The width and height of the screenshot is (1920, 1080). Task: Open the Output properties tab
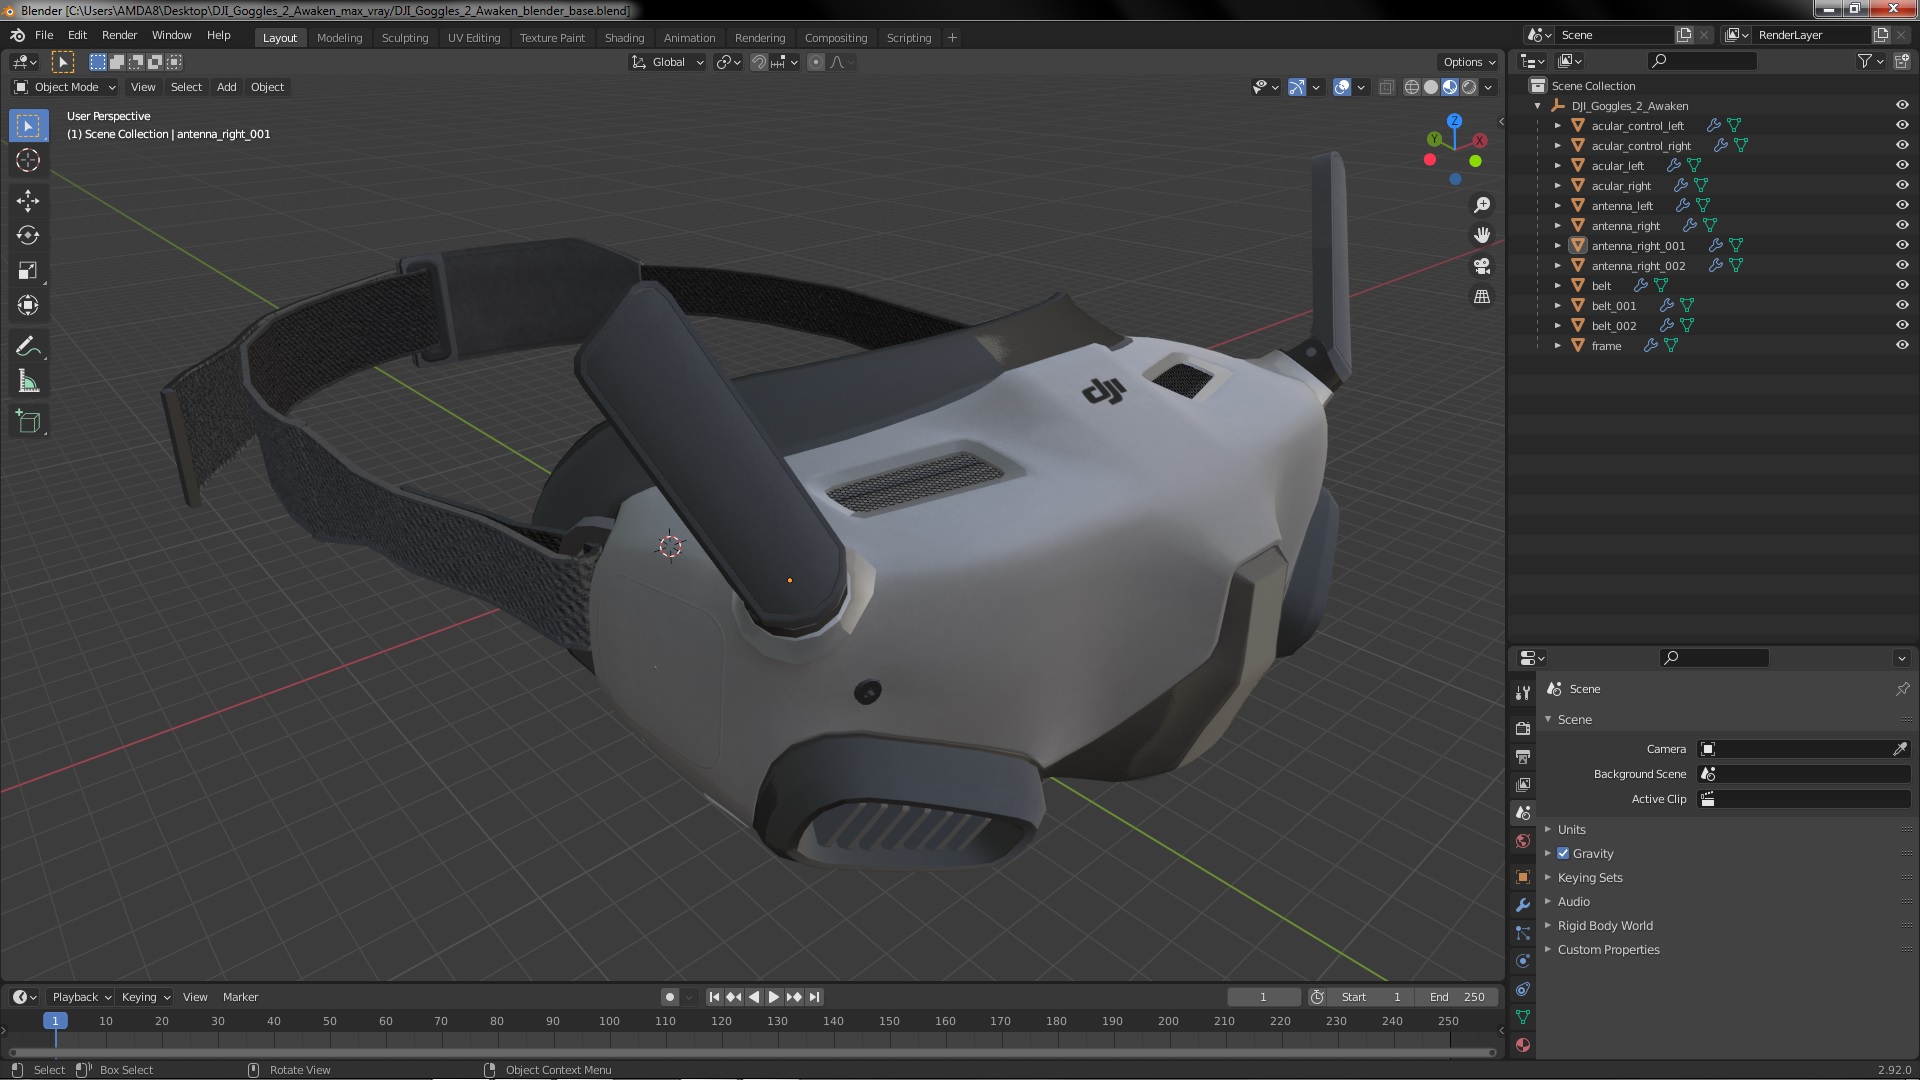point(1523,756)
